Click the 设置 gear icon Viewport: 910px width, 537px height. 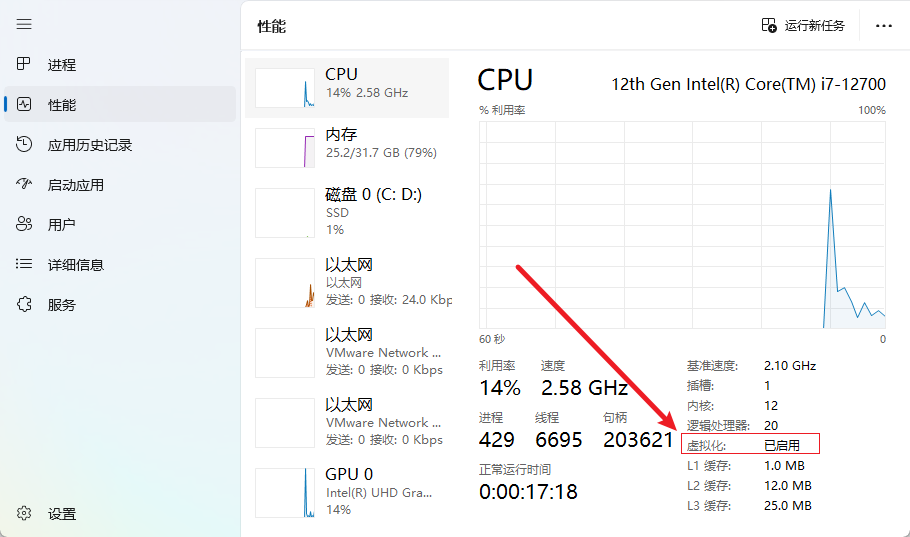pos(24,513)
